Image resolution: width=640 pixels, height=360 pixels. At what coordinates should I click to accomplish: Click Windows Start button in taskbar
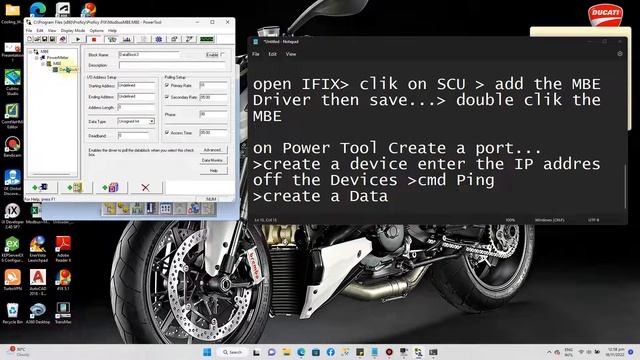207,352
